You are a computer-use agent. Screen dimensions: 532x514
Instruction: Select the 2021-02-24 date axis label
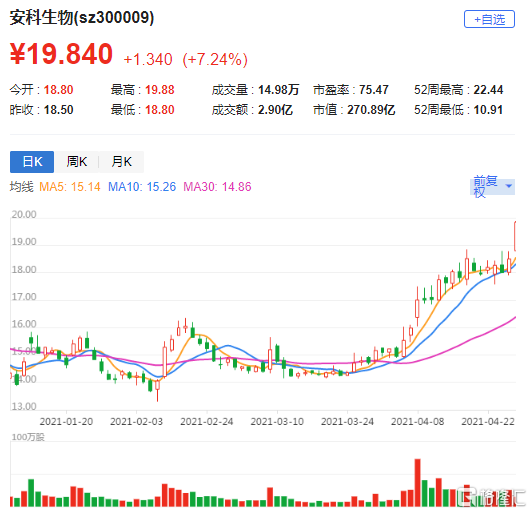(x=207, y=422)
